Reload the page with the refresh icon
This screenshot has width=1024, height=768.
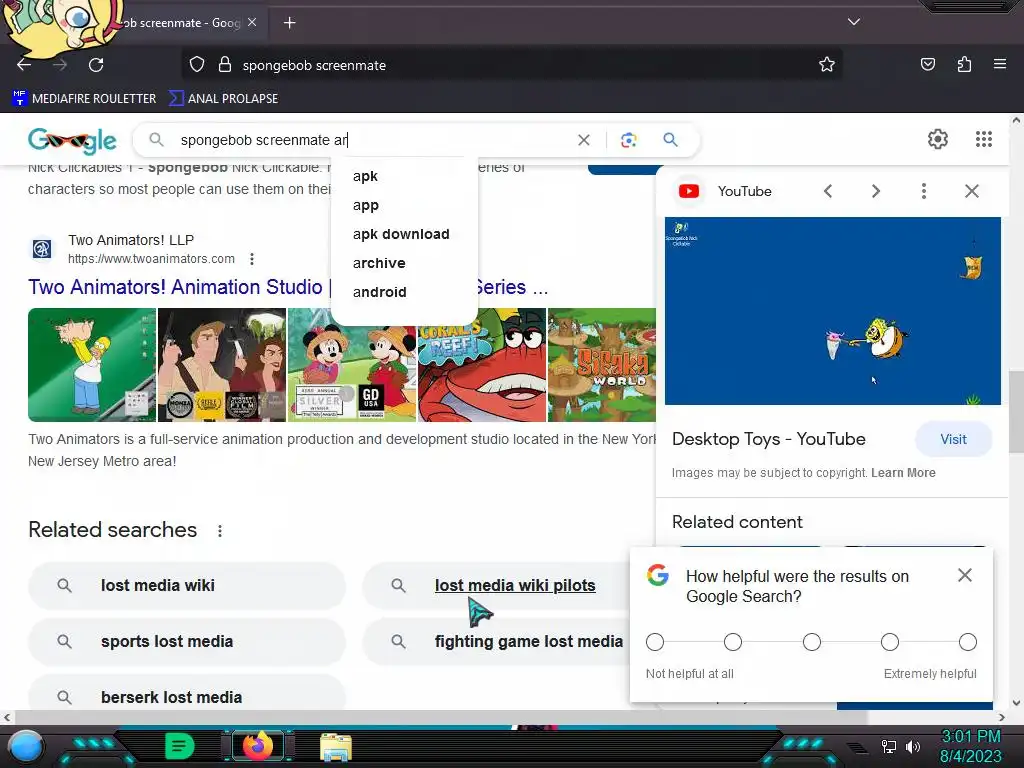click(x=96, y=65)
